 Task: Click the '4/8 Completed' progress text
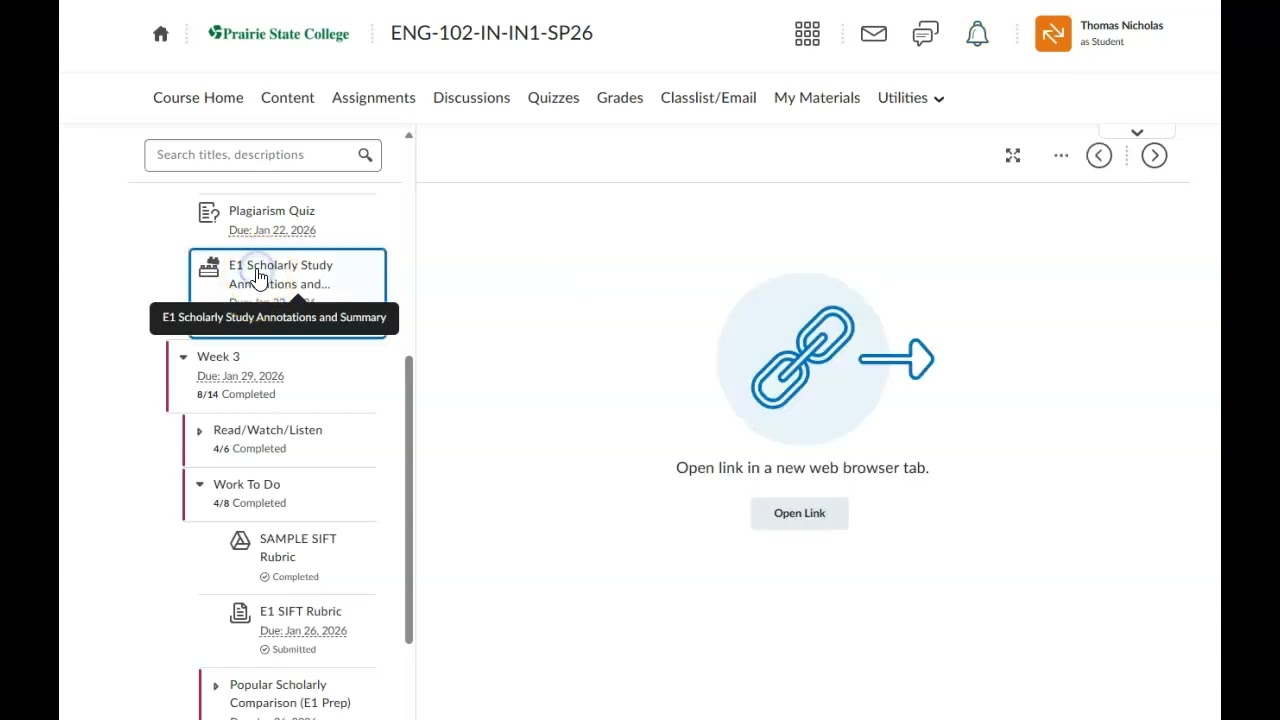click(x=249, y=503)
